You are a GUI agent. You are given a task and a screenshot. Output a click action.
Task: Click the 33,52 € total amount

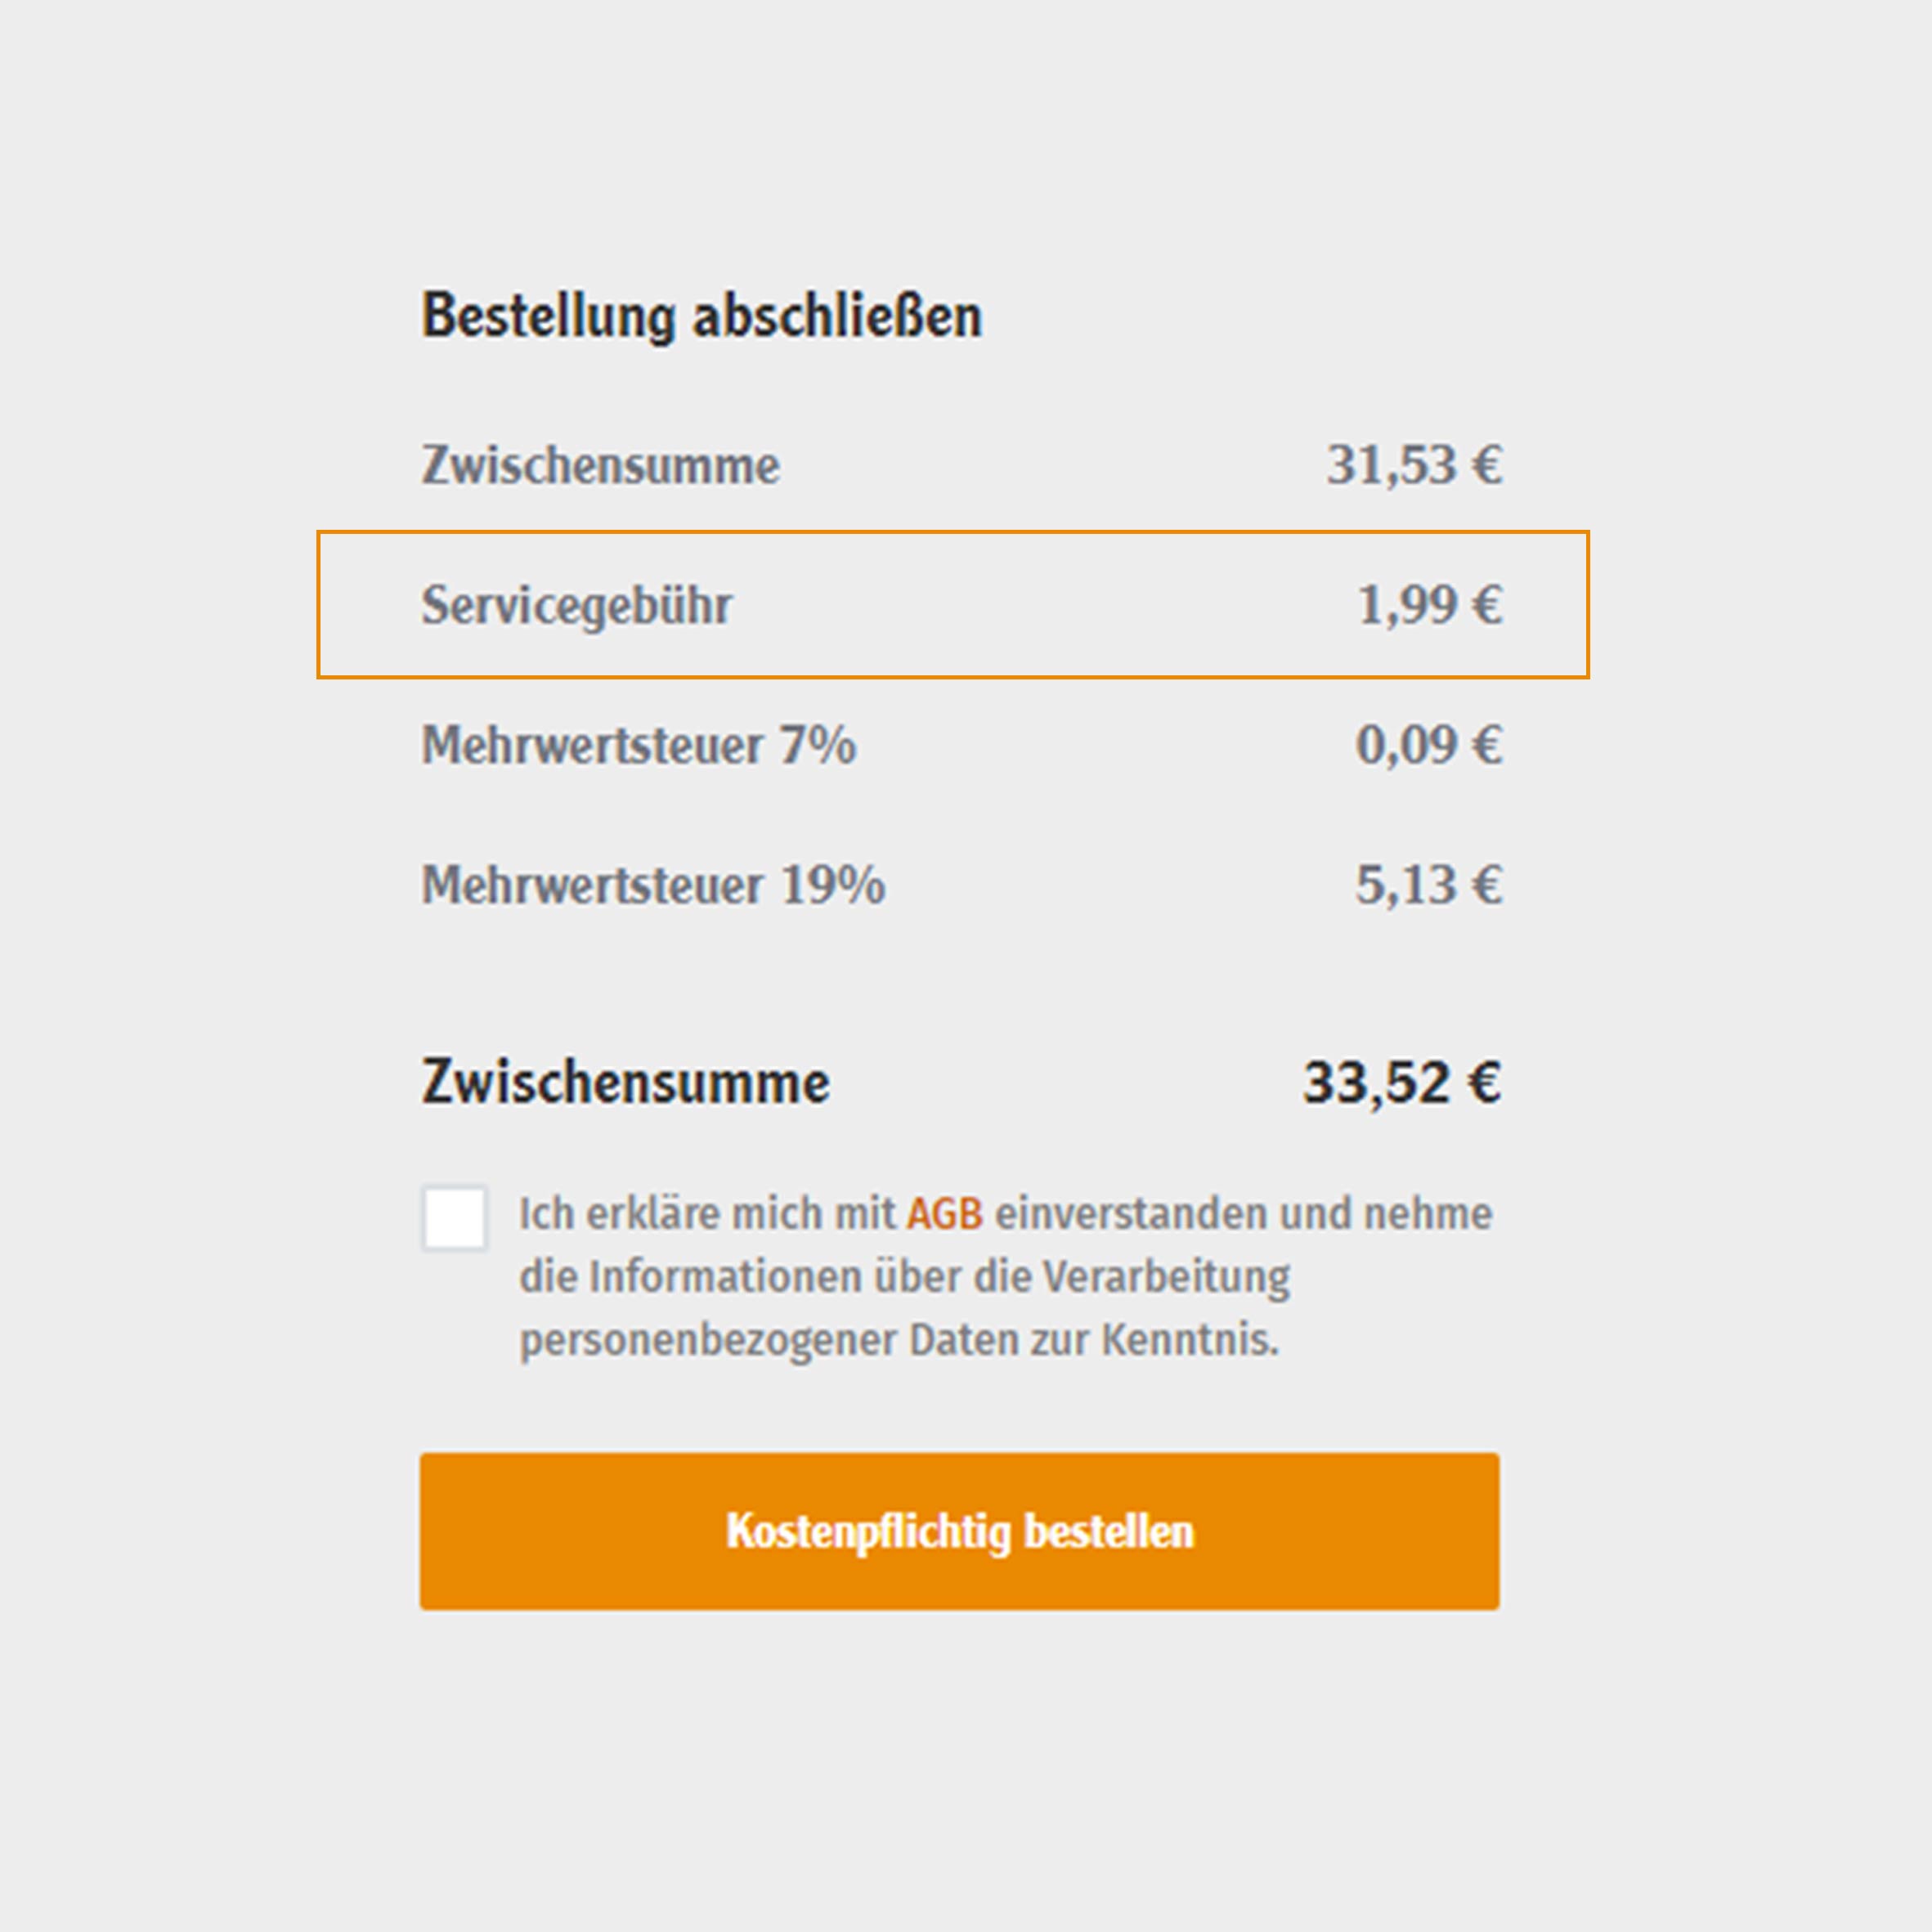tap(1402, 1082)
